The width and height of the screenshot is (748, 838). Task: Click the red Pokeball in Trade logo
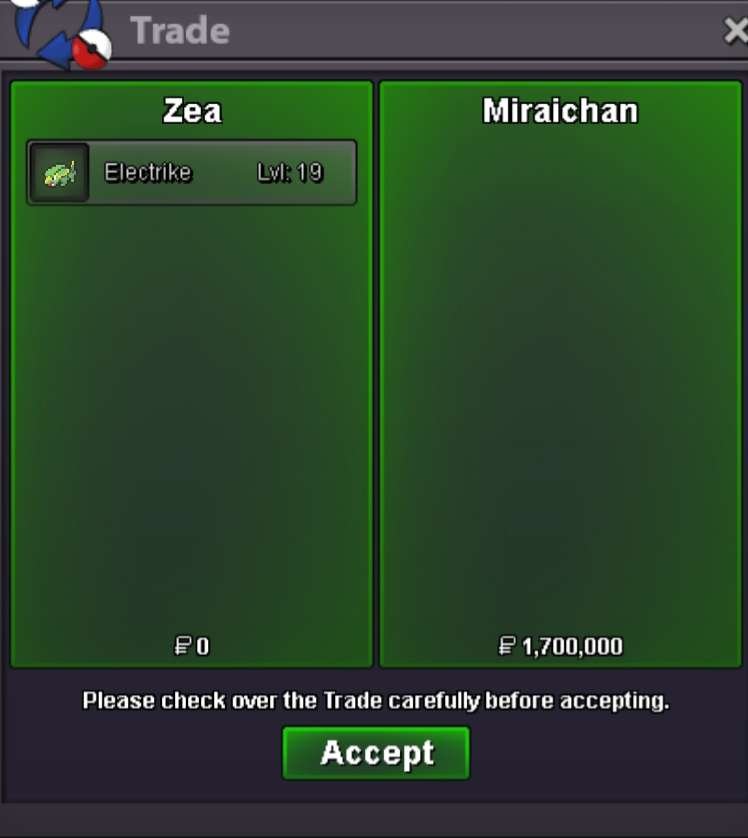91,50
